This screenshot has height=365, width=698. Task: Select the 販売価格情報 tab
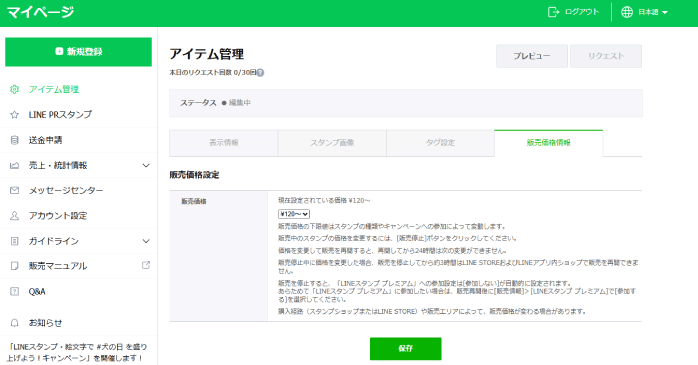click(x=548, y=143)
